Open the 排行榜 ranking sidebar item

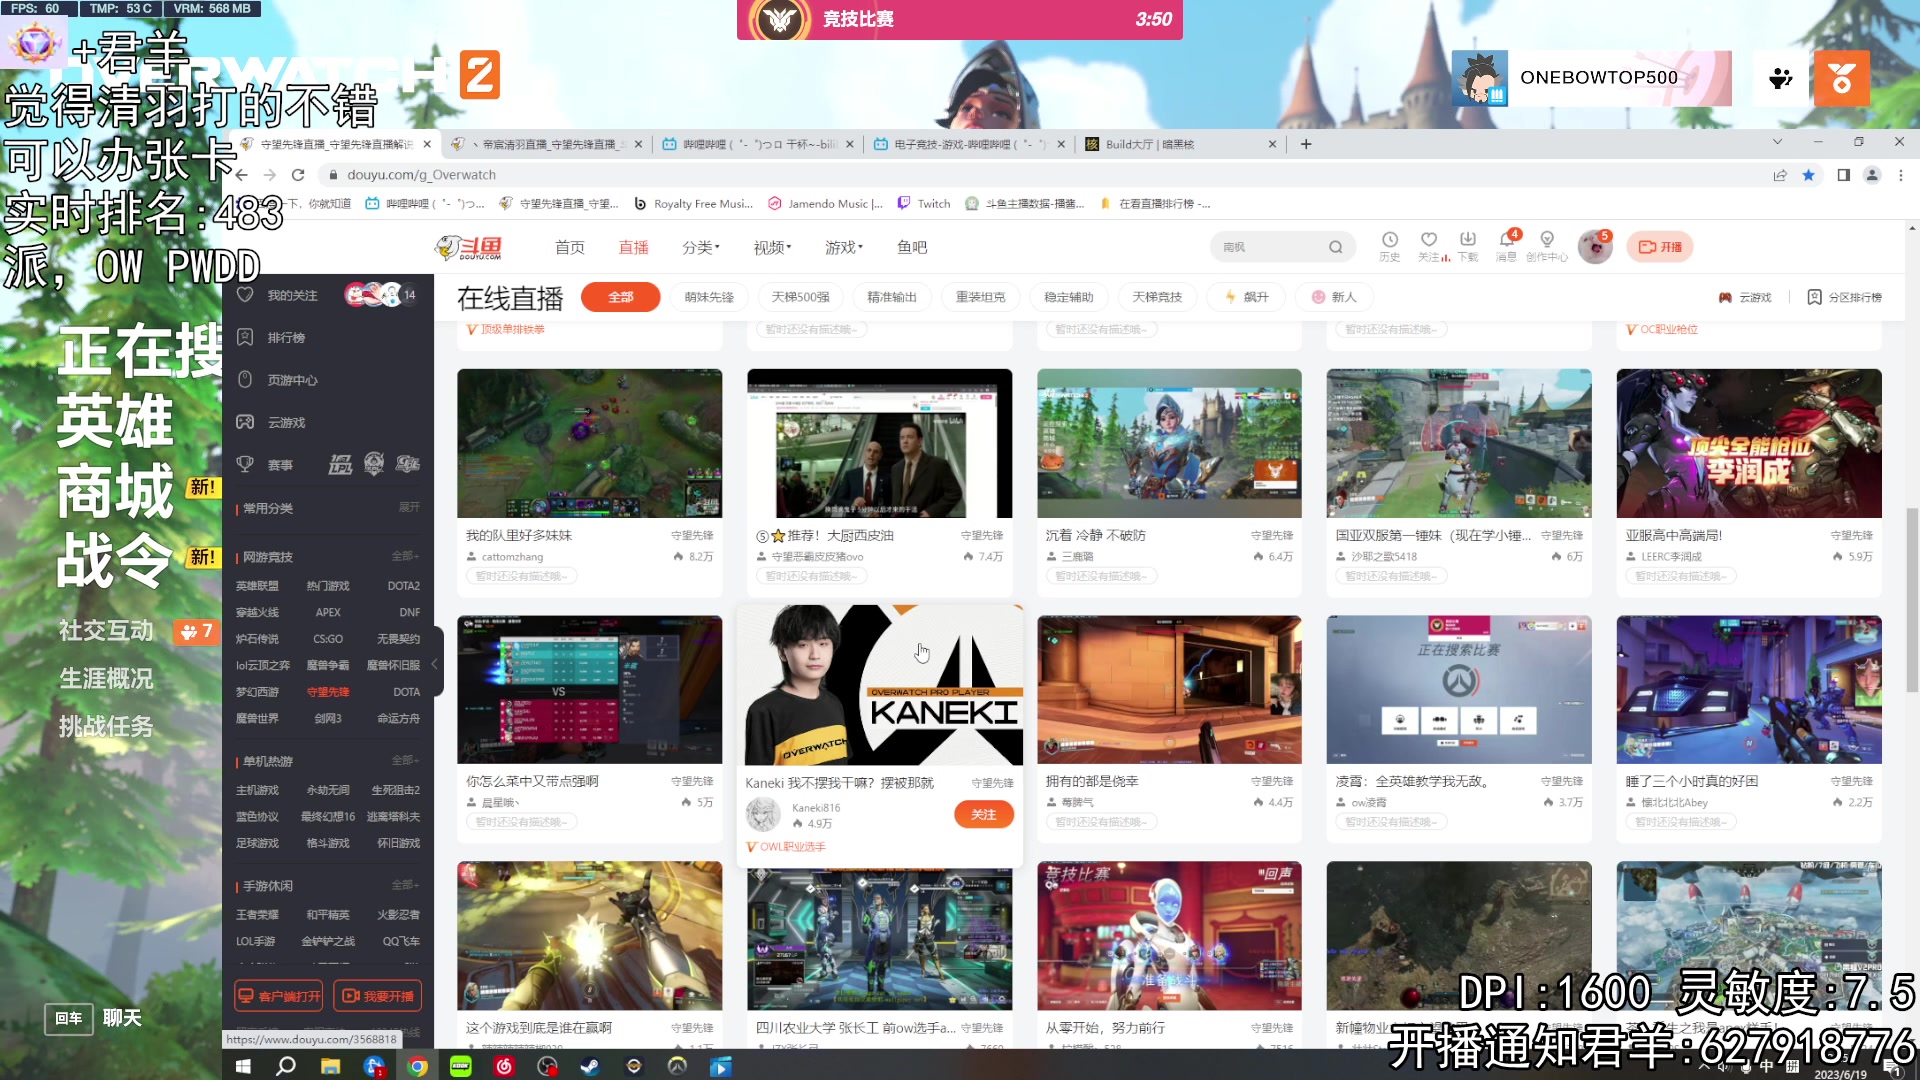[x=285, y=338]
